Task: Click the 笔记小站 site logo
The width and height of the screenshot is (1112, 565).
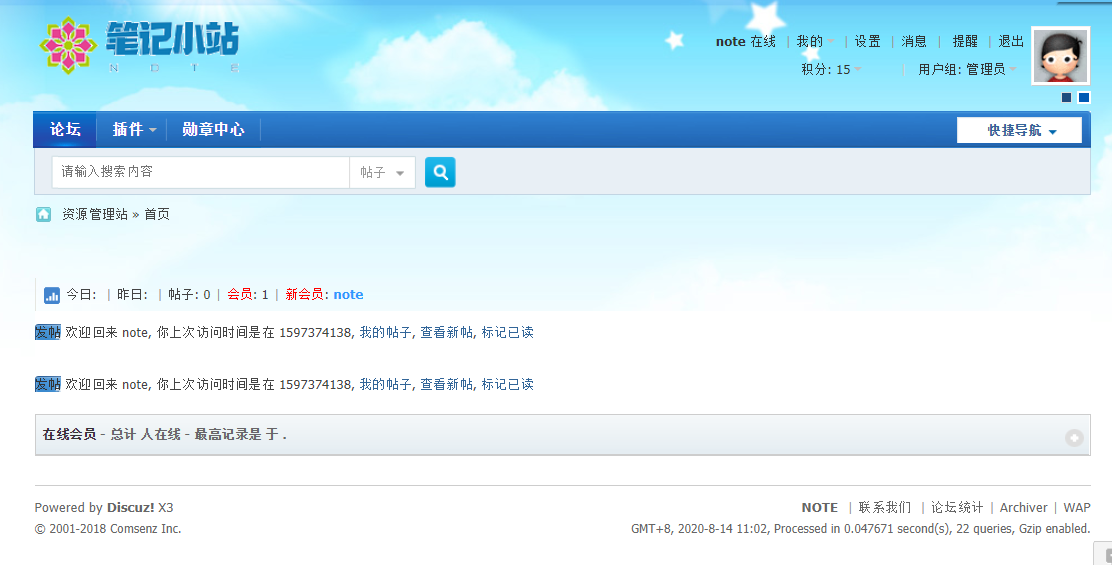Action: [140, 44]
